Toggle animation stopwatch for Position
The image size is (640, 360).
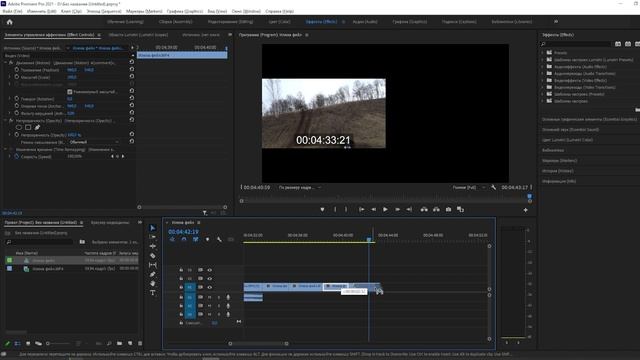(17, 70)
